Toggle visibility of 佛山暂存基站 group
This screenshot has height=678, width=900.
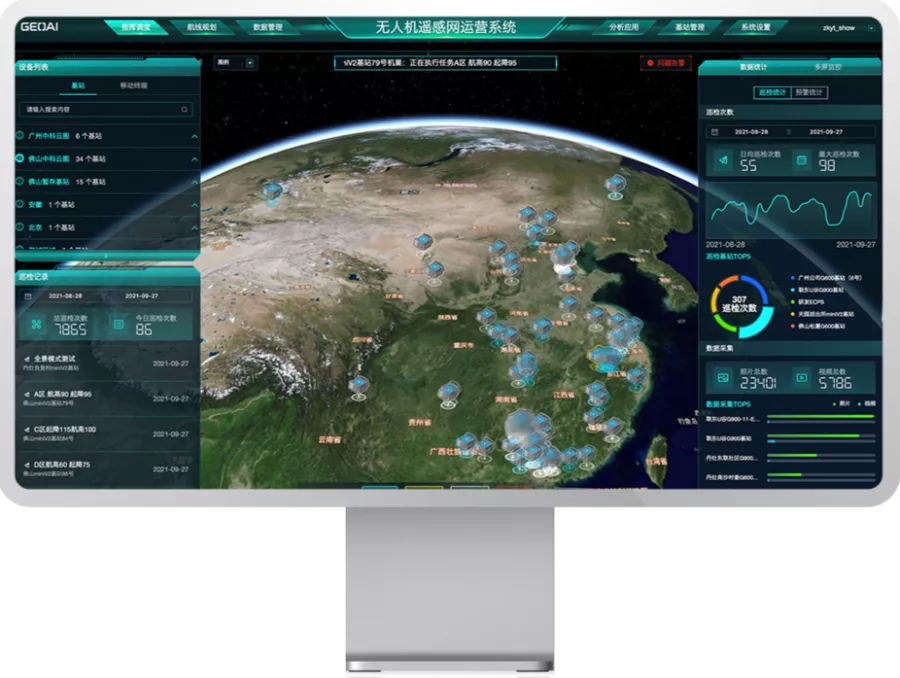[20, 181]
